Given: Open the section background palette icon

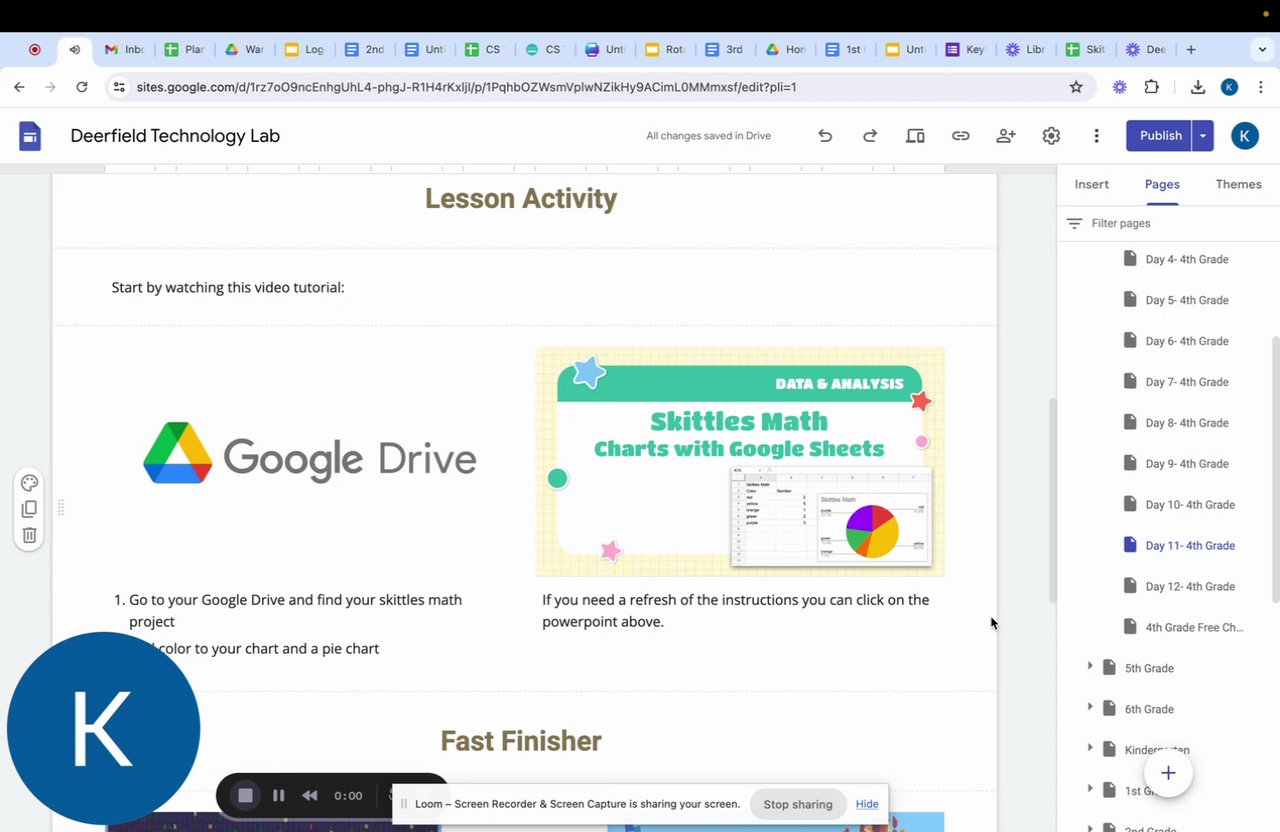Looking at the screenshot, I should [29, 483].
